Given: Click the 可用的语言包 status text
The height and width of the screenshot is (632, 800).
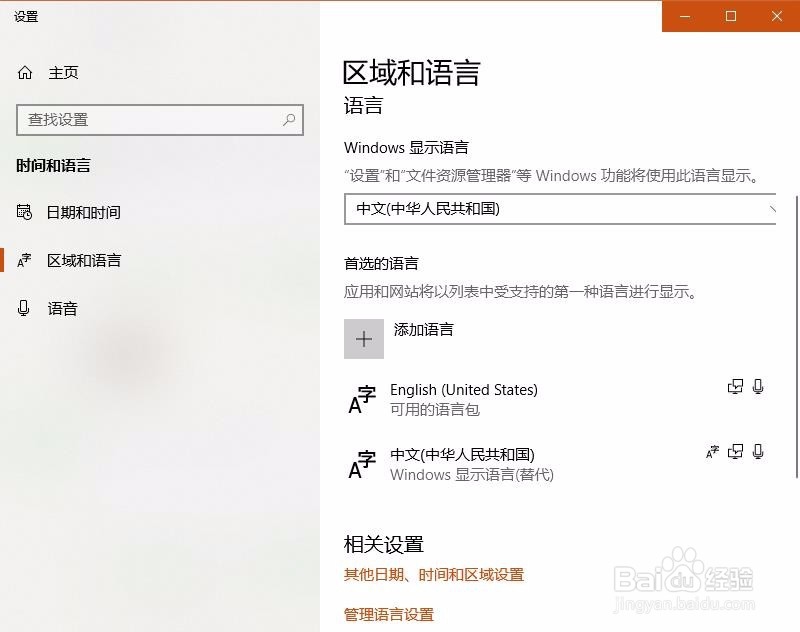Looking at the screenshot, I should pos(435,410).
